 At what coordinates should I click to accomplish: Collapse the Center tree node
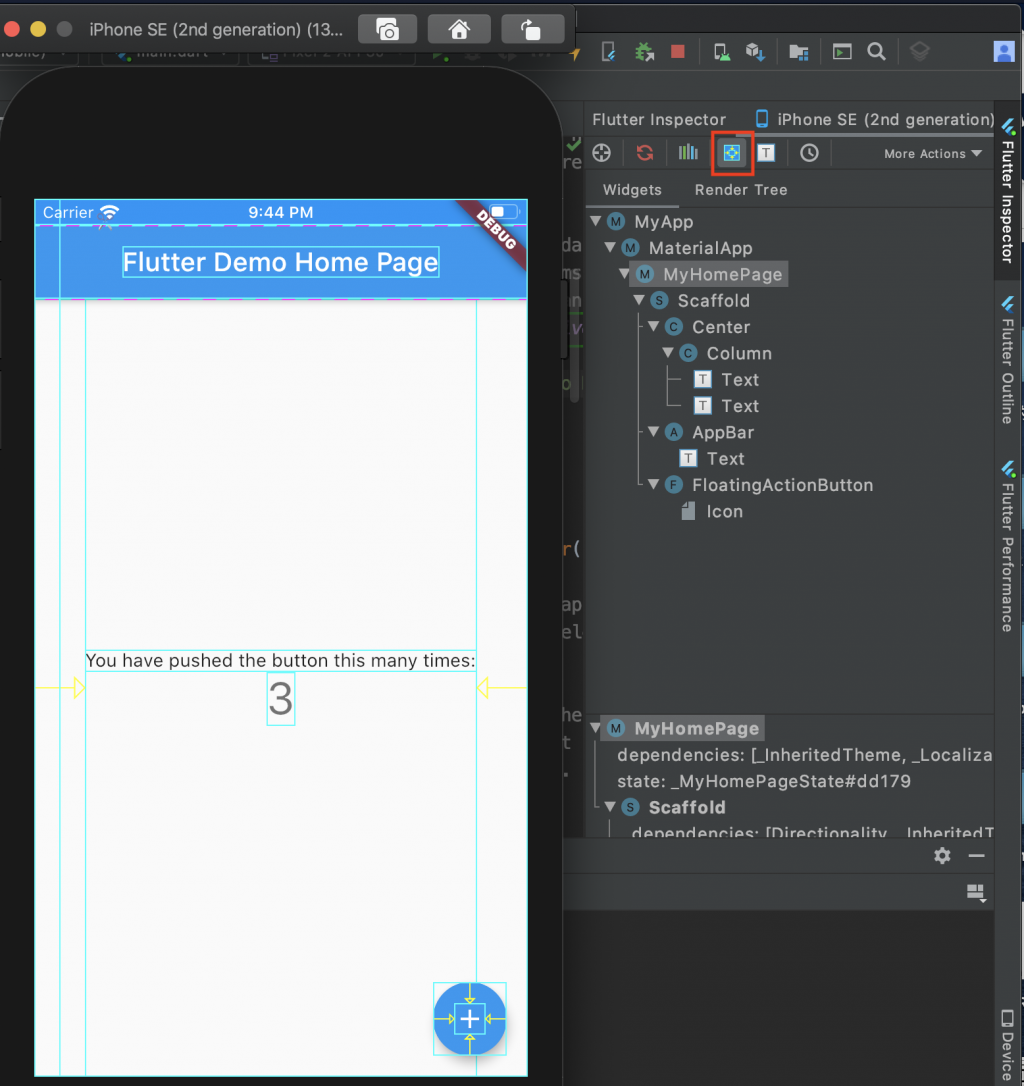tap(654, 326)
